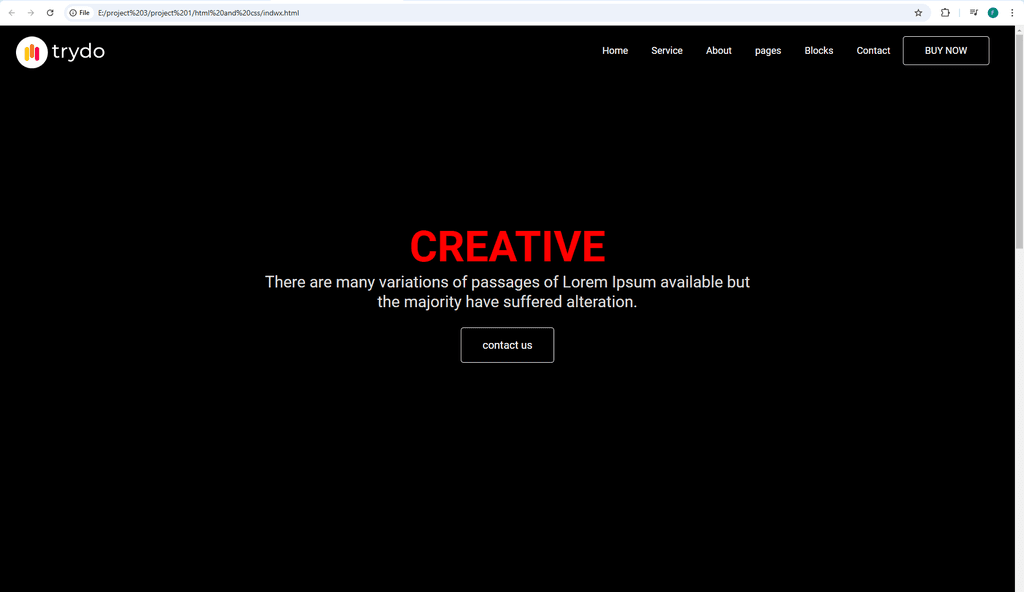The image size is (1024, 592).
Task: Click the contact us button
Action: pyautogui.click(x=507, y=345)
